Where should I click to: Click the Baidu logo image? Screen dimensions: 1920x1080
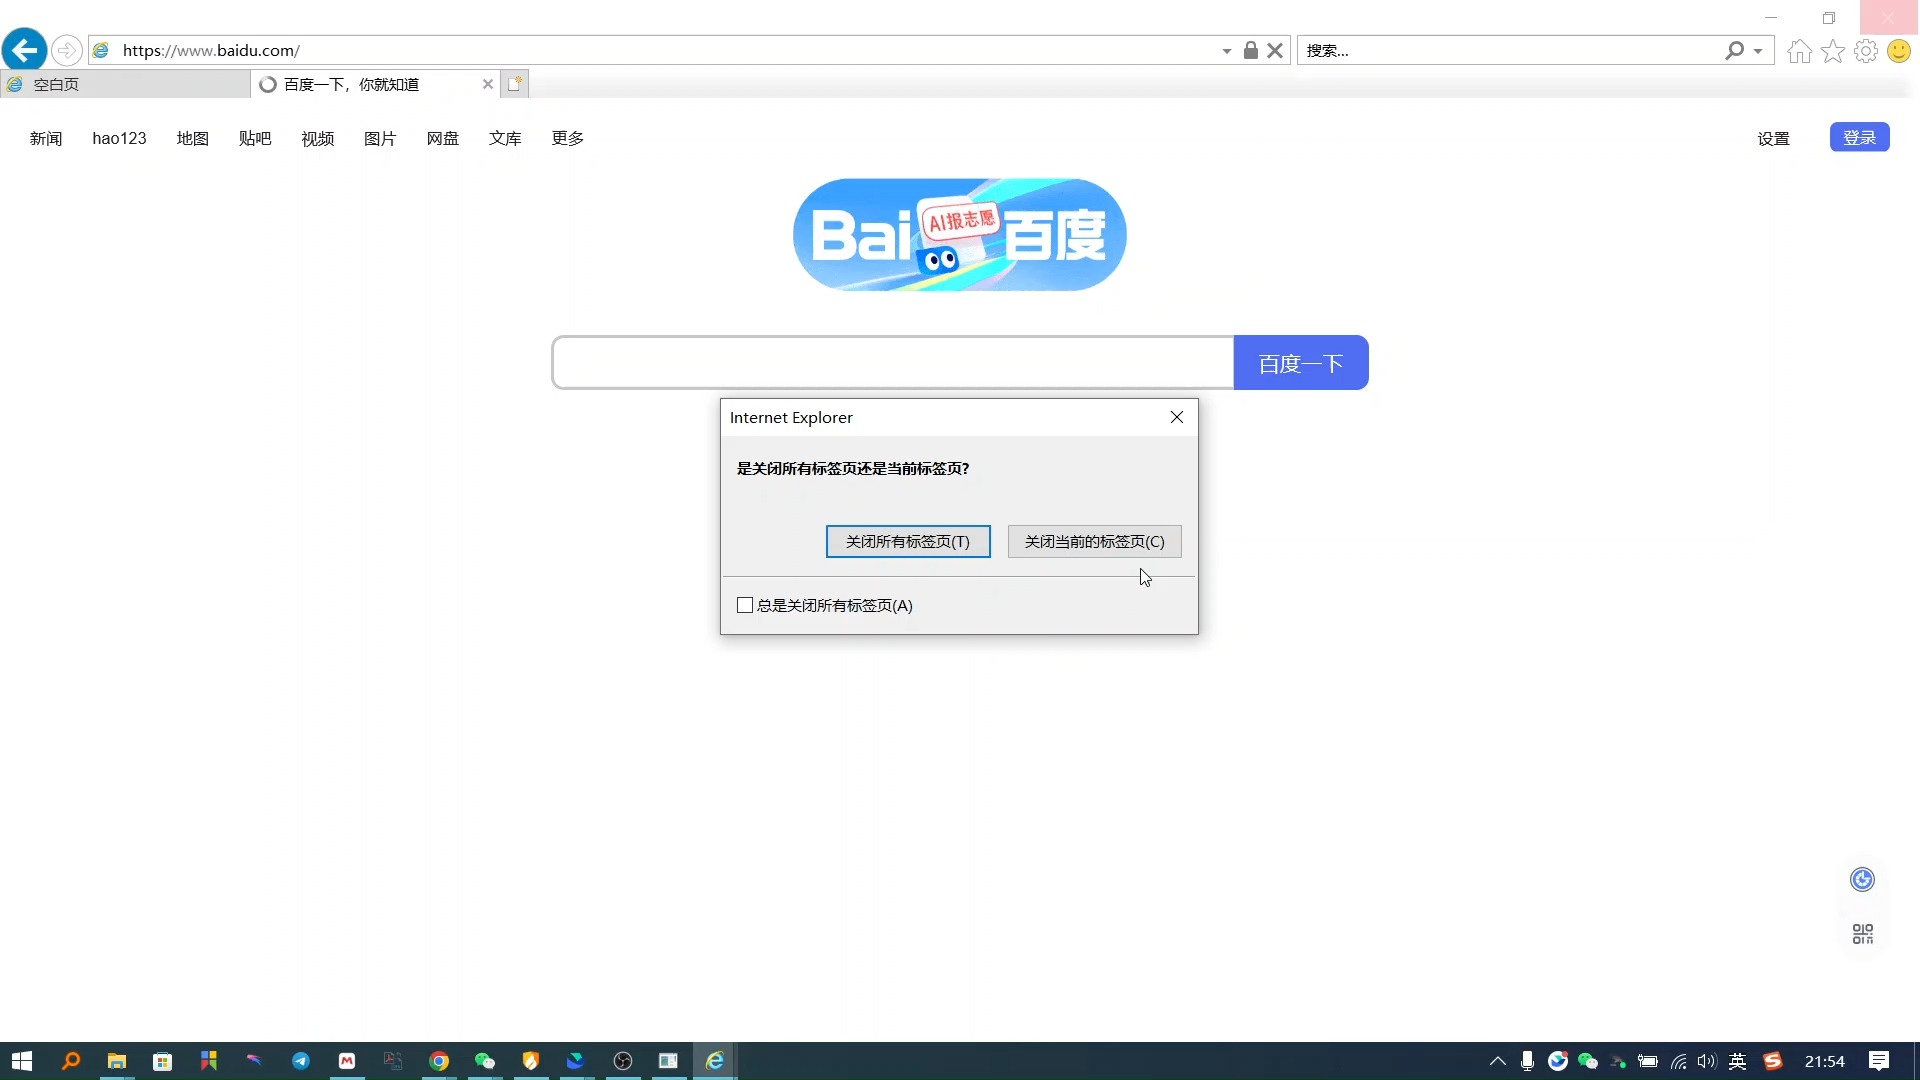(960, 235)
